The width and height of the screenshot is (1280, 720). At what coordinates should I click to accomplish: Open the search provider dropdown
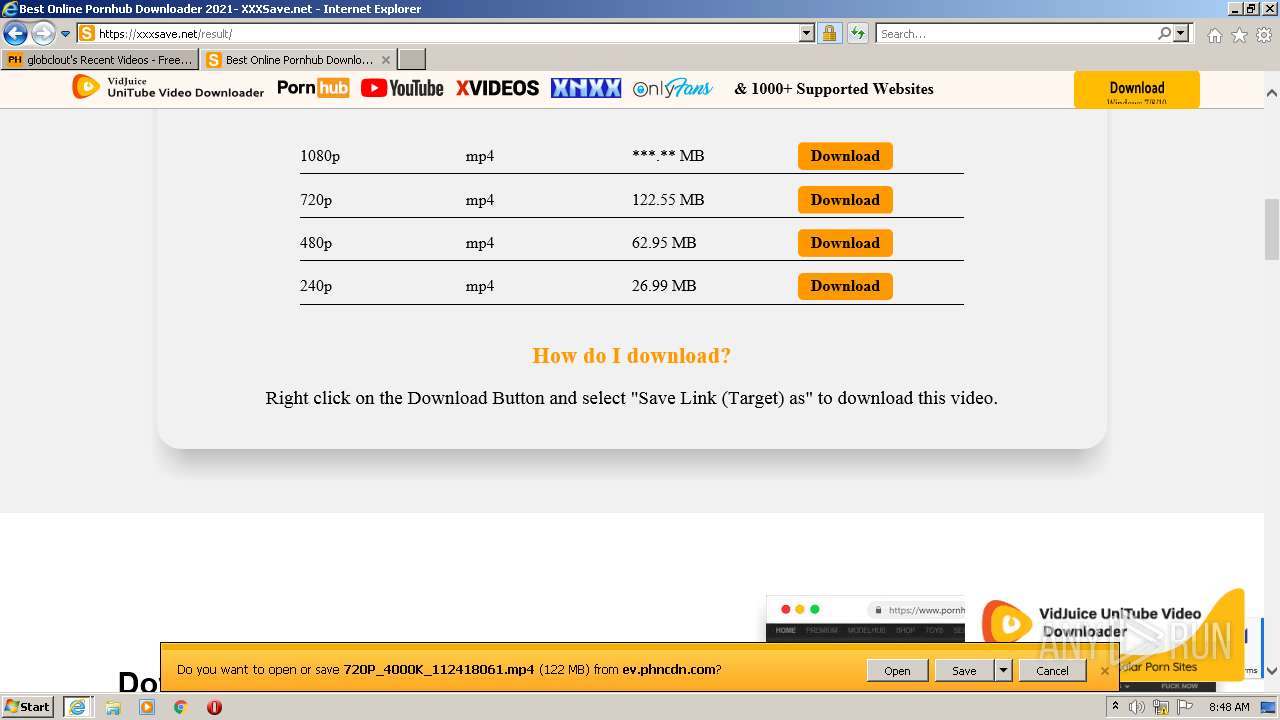(1182, 33)
